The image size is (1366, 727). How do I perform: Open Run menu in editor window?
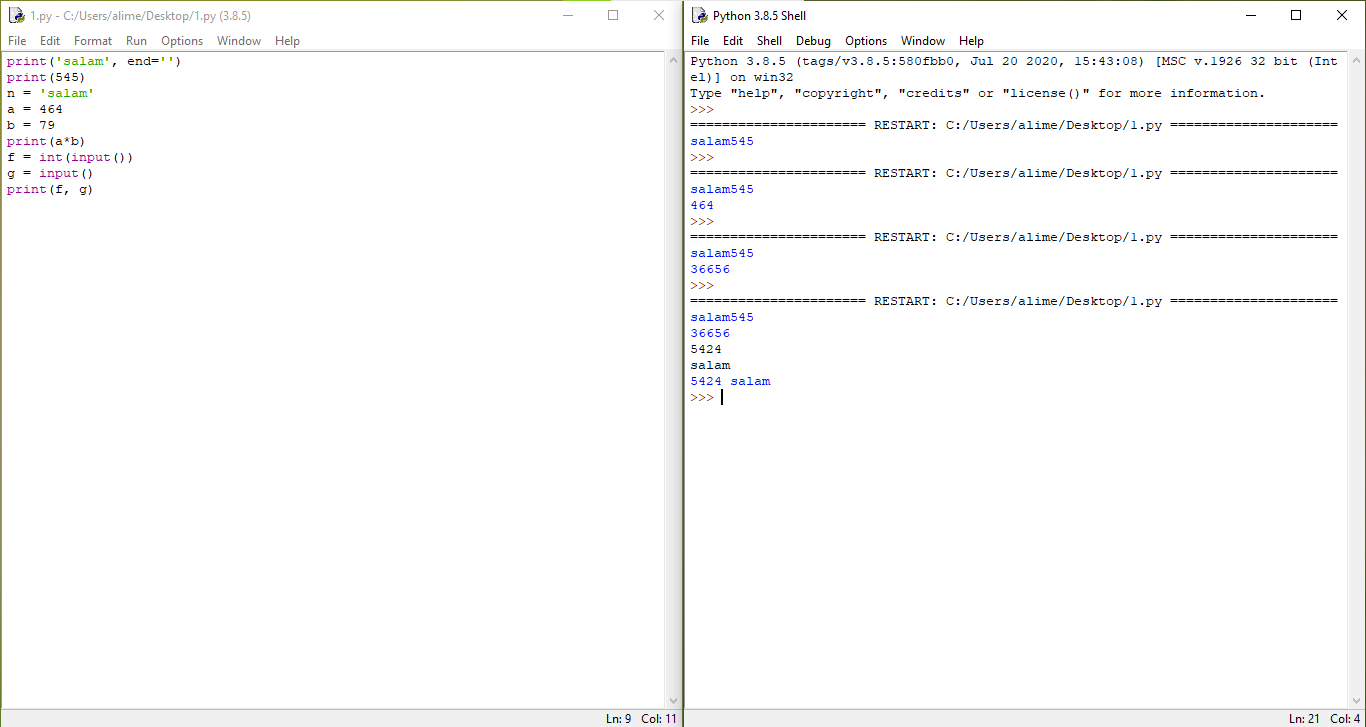[x=136, y=41]
